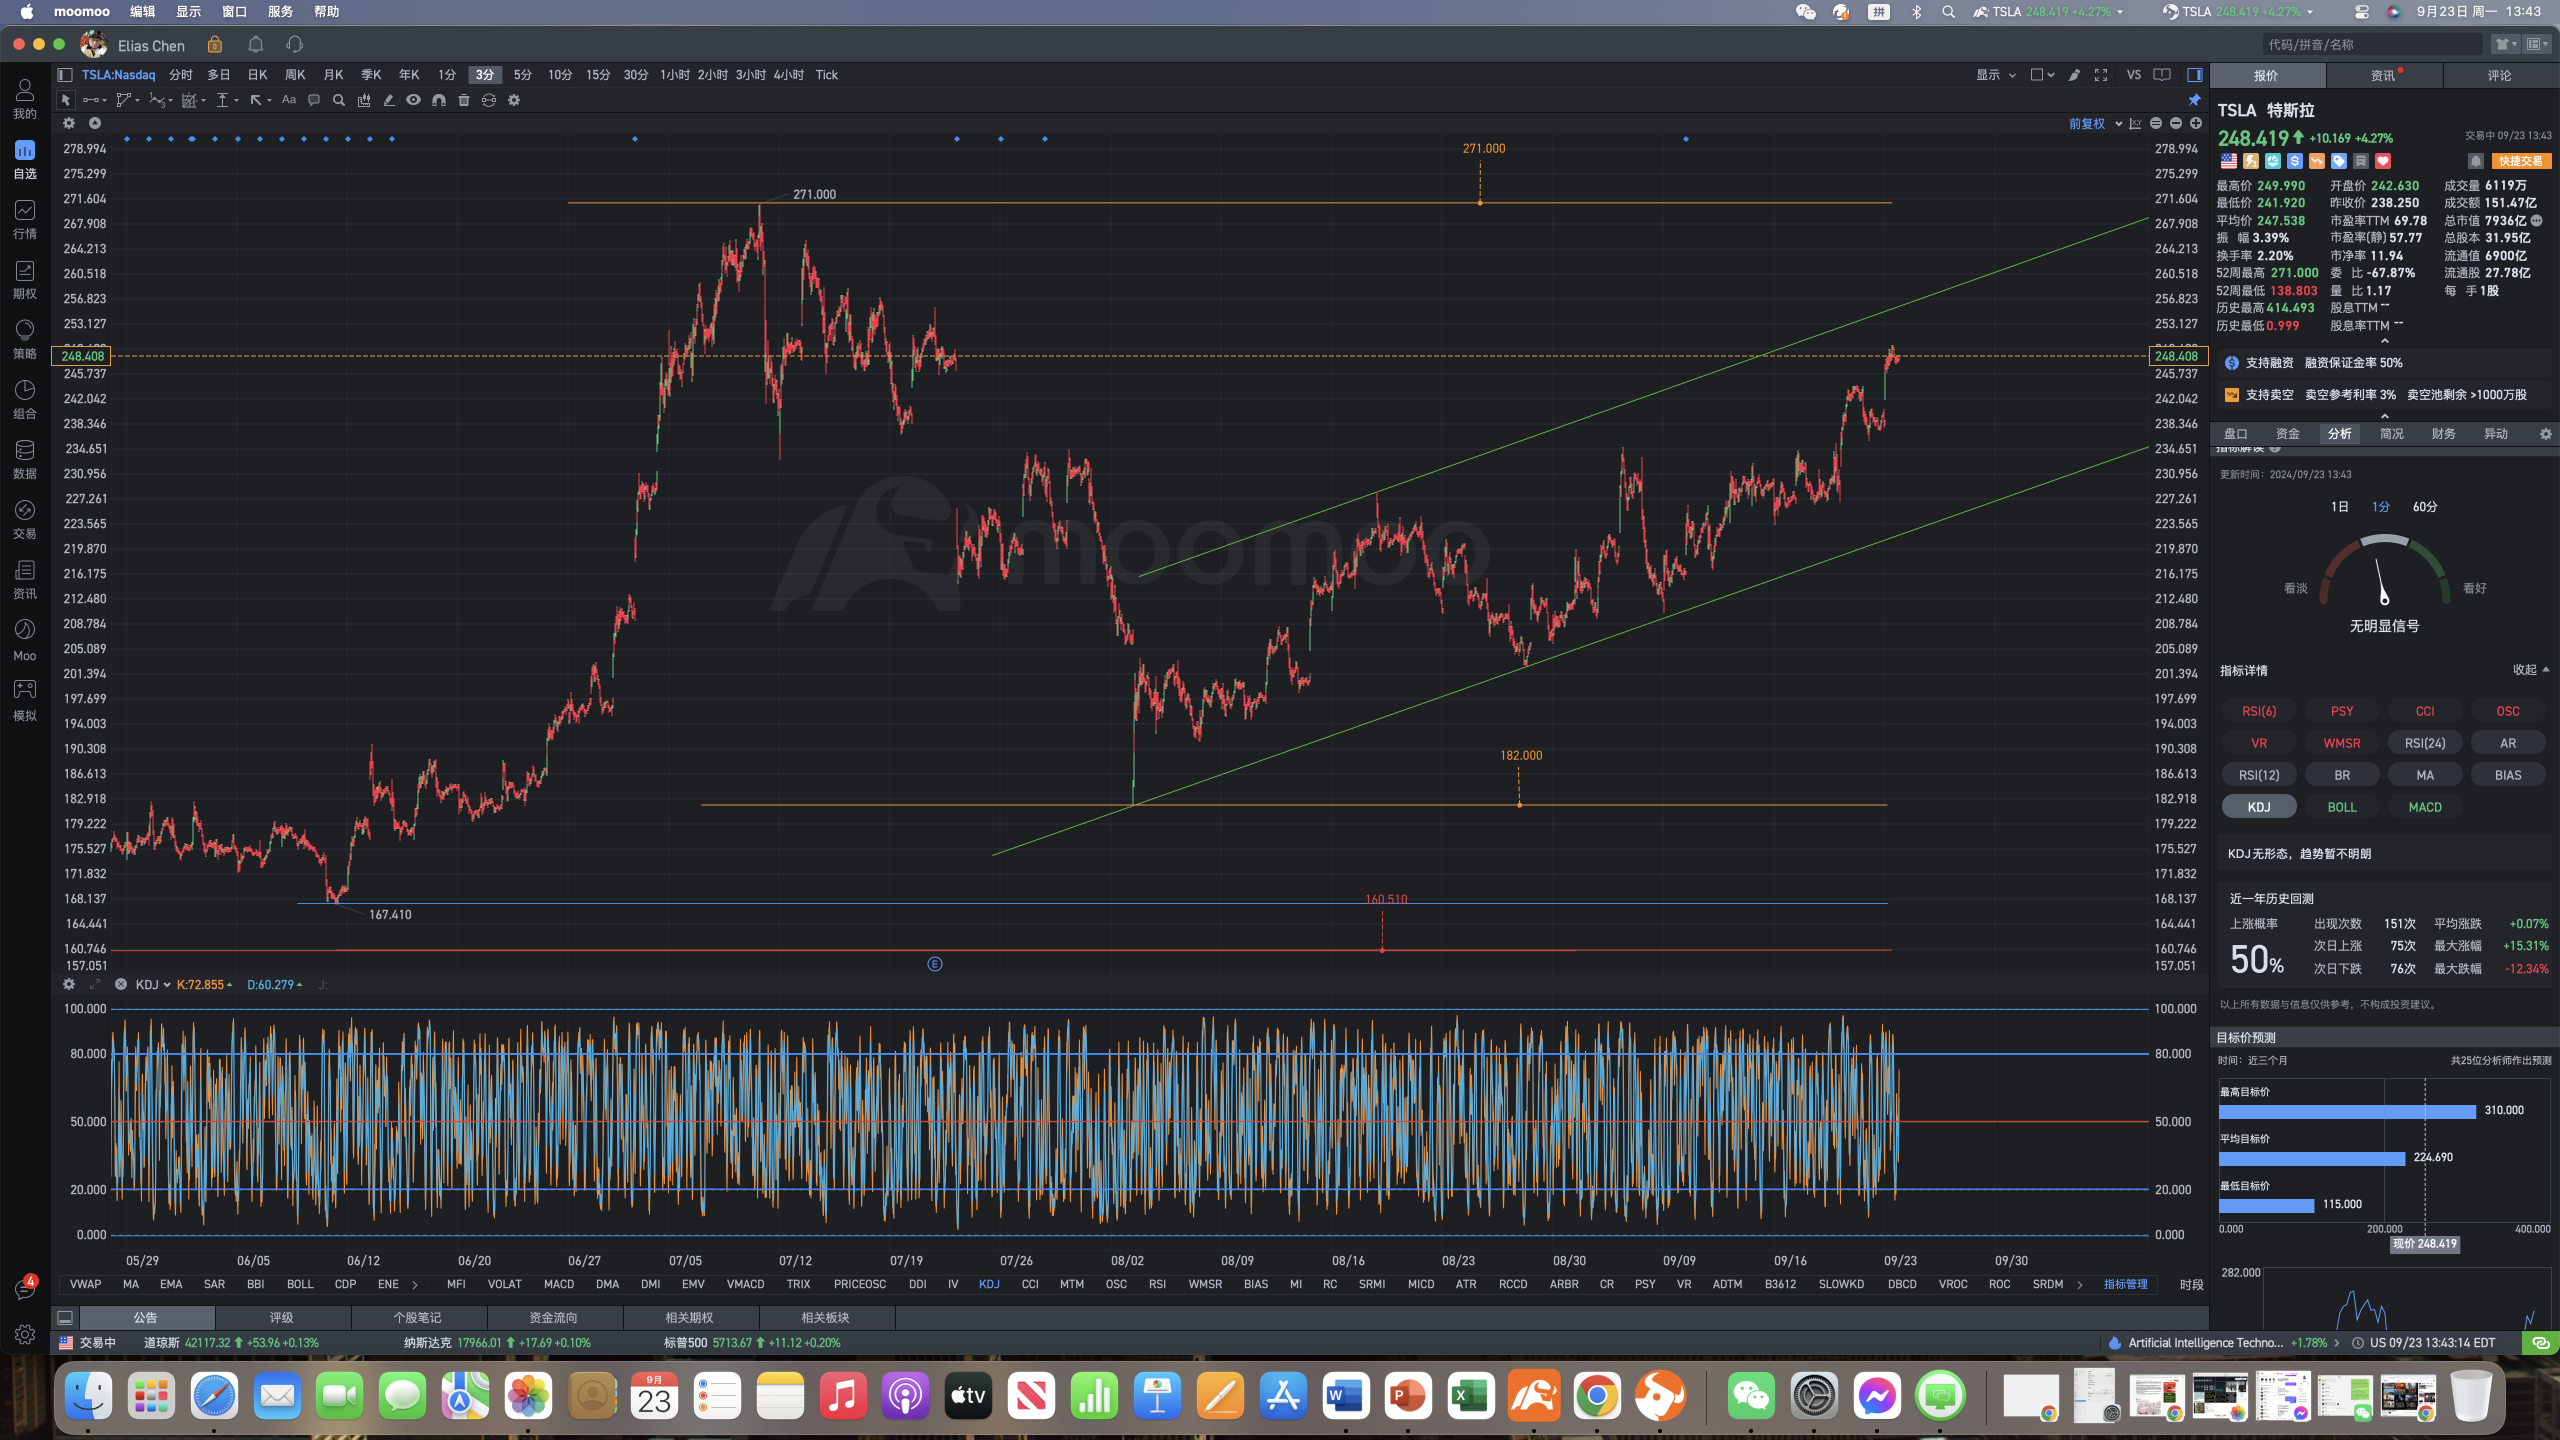This screenshot has height=1440, width=2560.
Task: Open the notifications bell in title bar
Action: tap(256, 45)
